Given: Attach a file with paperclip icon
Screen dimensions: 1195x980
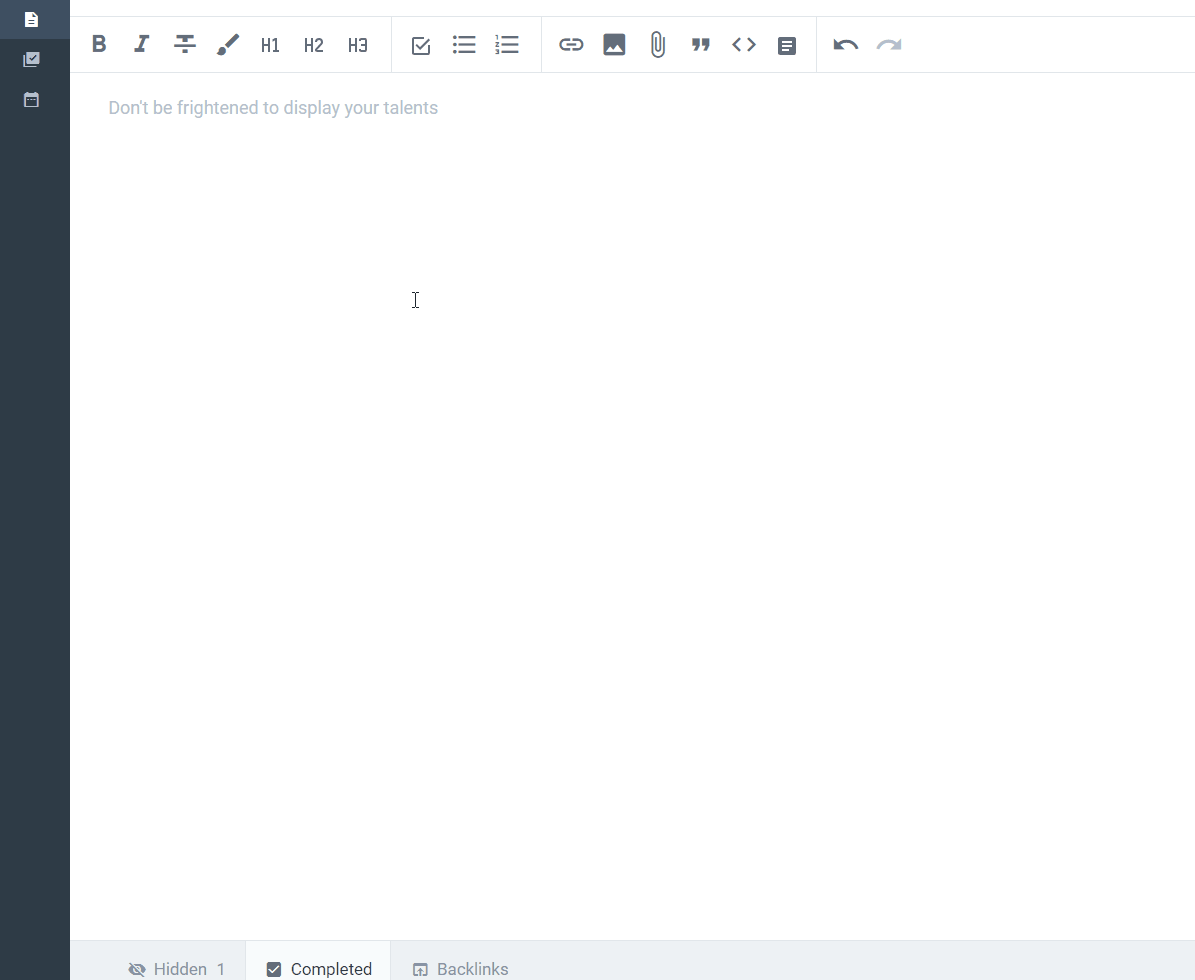Looking at the screenshot, I should click(658, 45).
